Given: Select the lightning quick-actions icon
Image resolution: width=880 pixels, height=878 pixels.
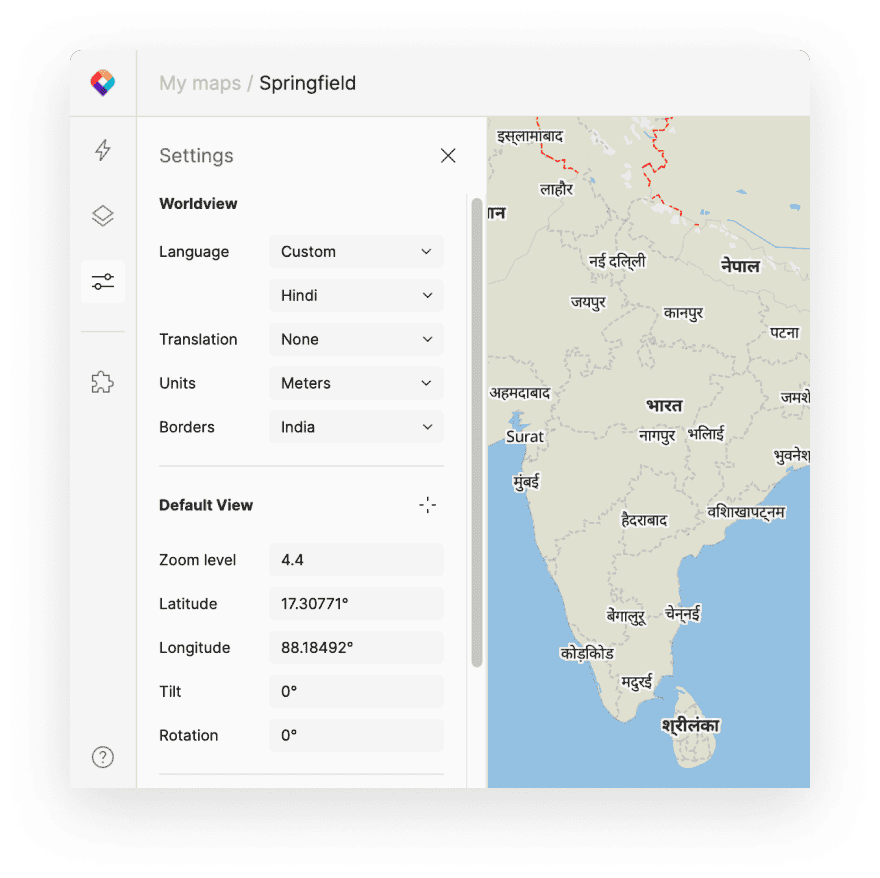Looking at the screenshot, I should pos(102,149).
